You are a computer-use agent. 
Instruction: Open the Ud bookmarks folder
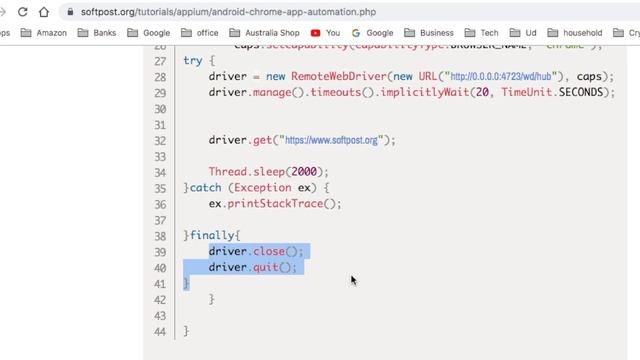pos(523,33)
